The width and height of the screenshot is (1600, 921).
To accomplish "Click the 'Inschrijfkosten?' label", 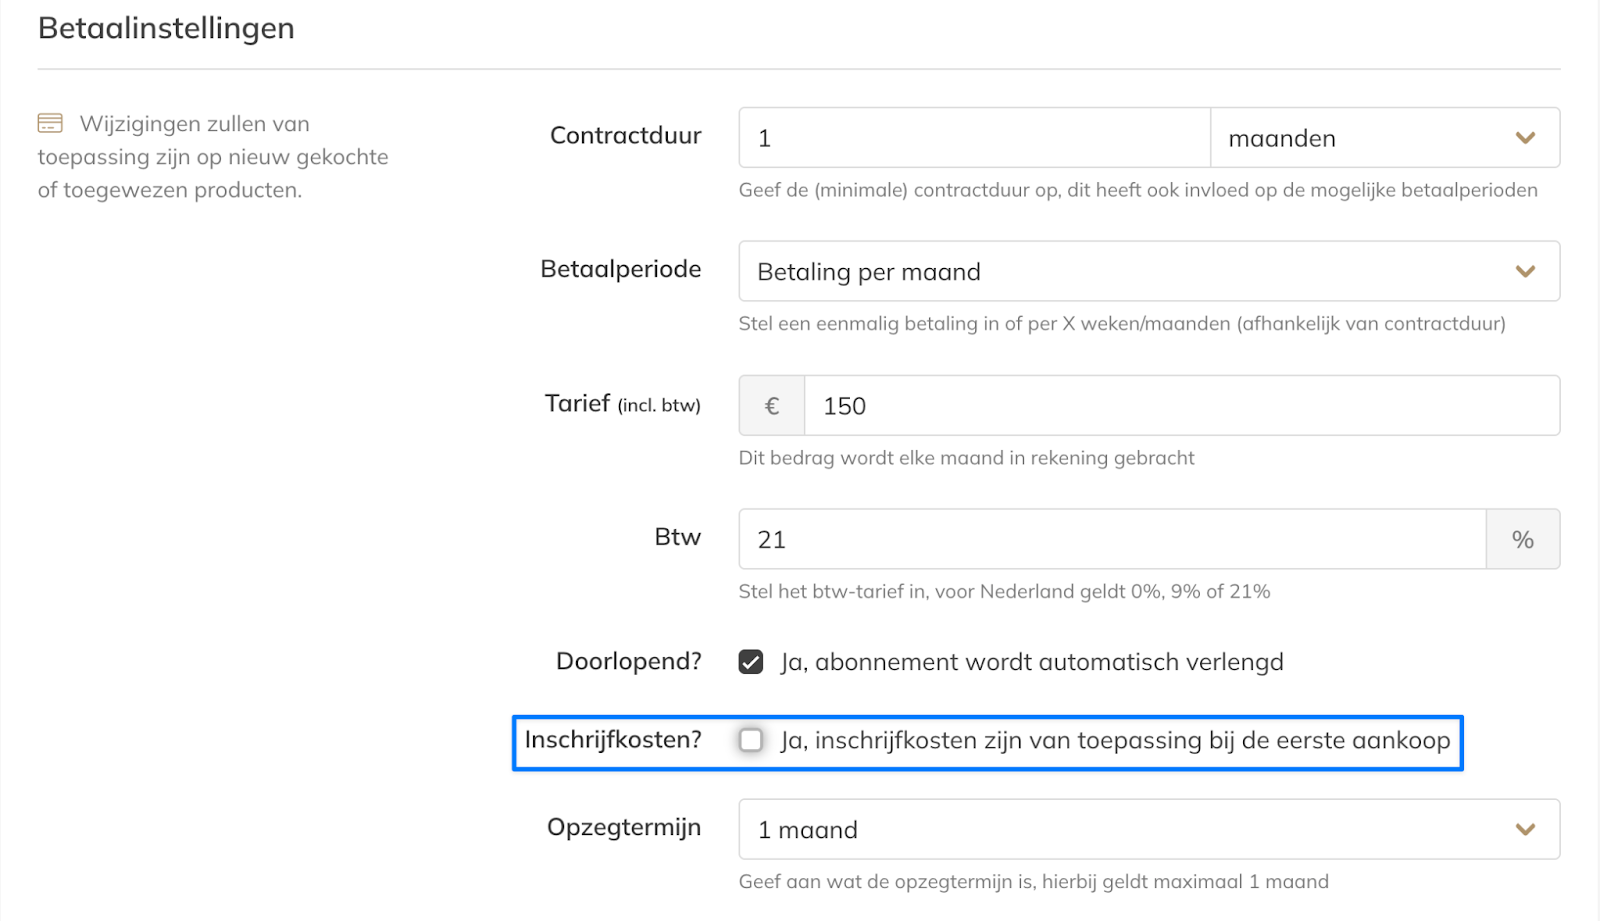I will click(x=612, y=740).
